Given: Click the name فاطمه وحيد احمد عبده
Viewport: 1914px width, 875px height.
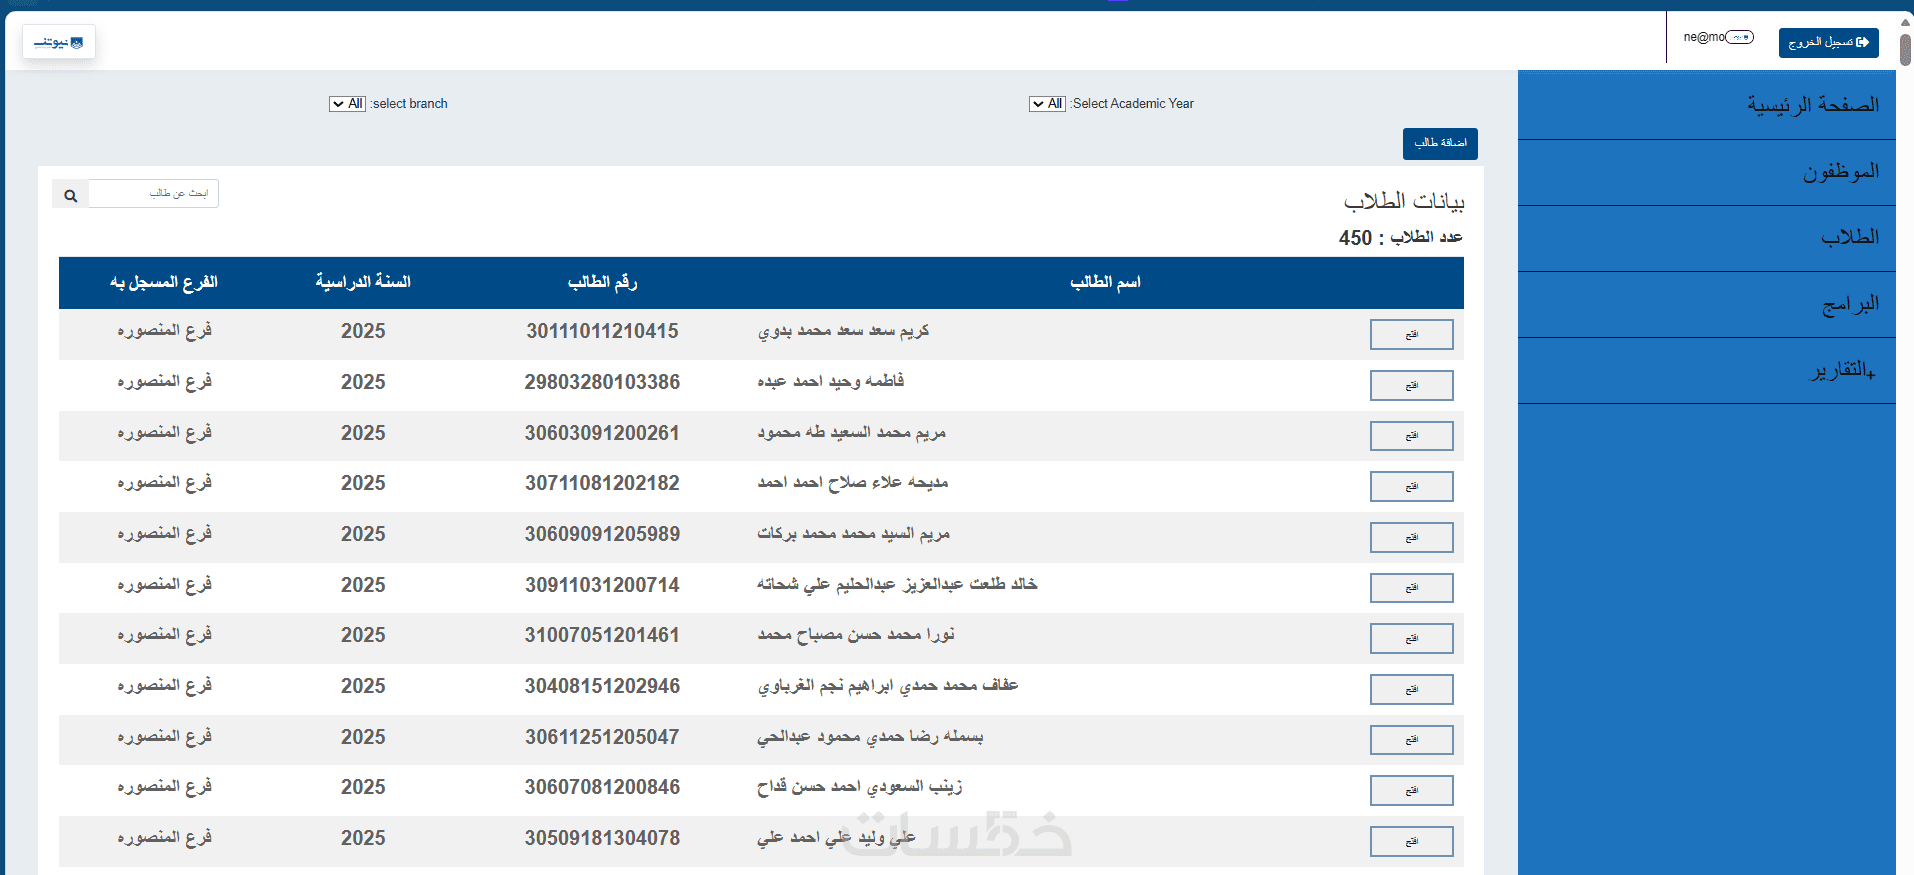Looking at the screenshot, I should click(x=830, y=381).
